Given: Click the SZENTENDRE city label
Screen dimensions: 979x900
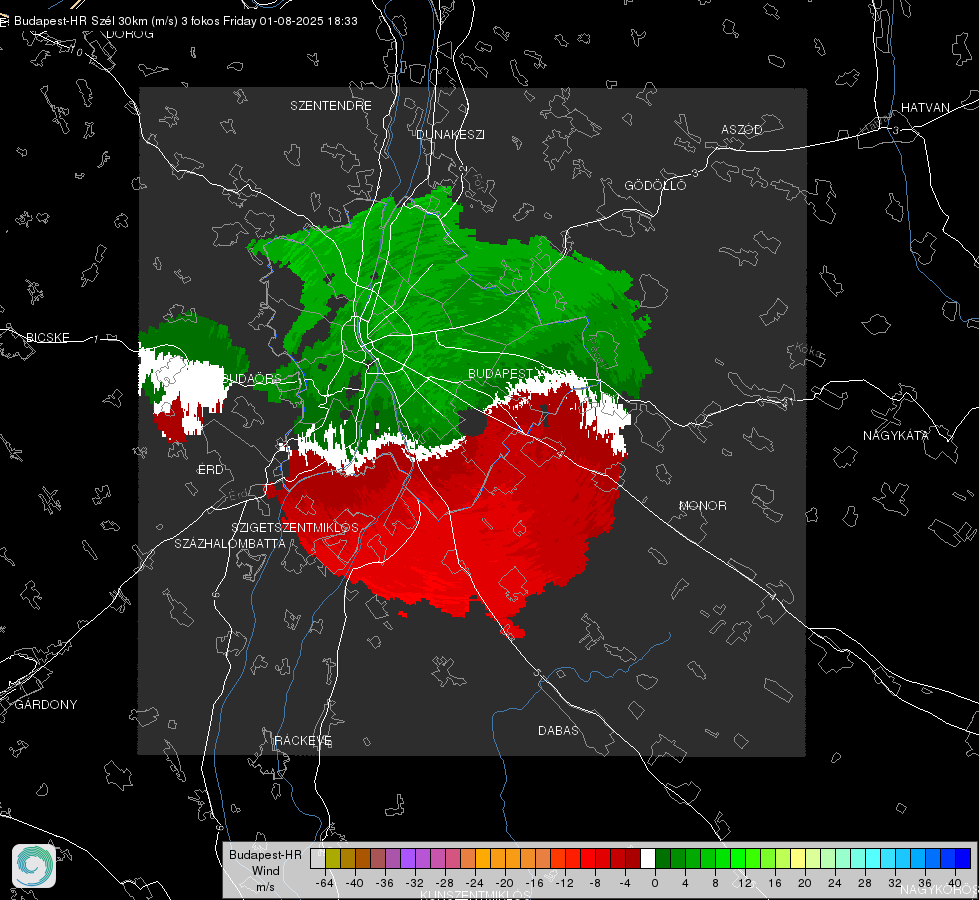Looking at the screenshot, I should coord(331,106).
